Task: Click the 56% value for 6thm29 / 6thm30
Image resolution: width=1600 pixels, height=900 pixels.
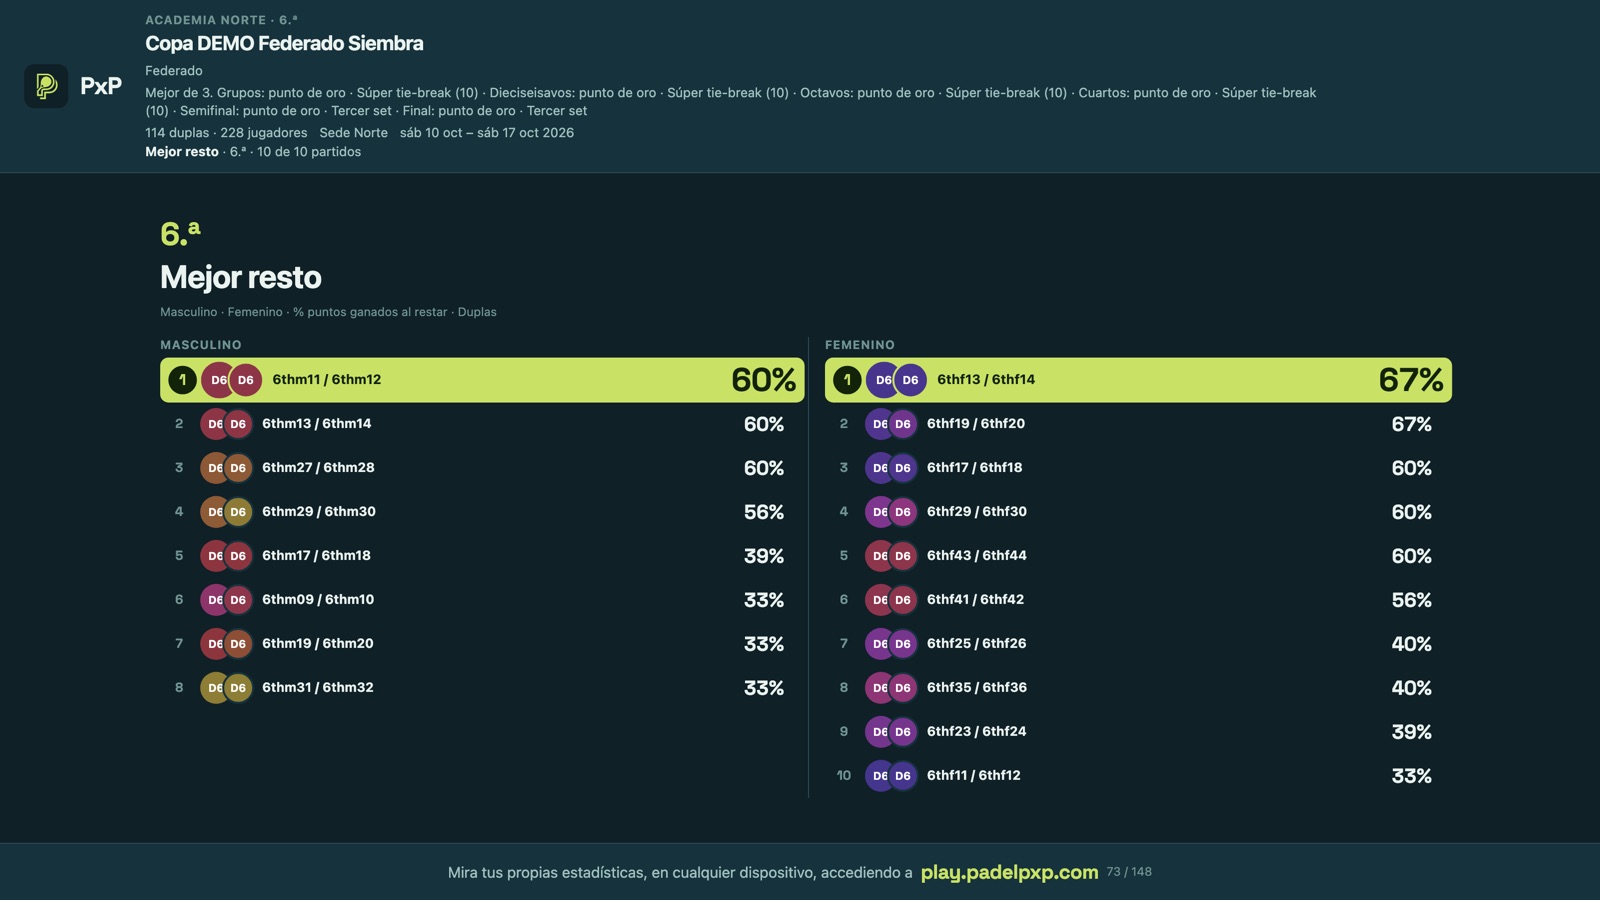Action: [x=764, y=512]
